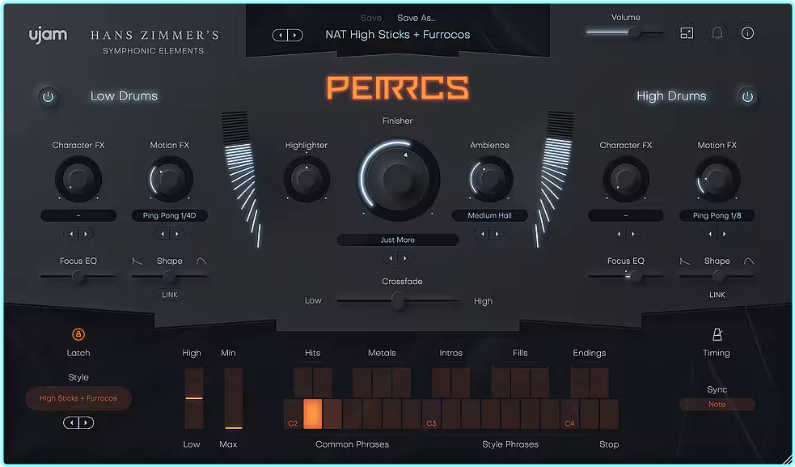Adjust the Low Drums Shape slider
Image resolution: width=795 pixels, height=467 pixels.
[169, 276]
